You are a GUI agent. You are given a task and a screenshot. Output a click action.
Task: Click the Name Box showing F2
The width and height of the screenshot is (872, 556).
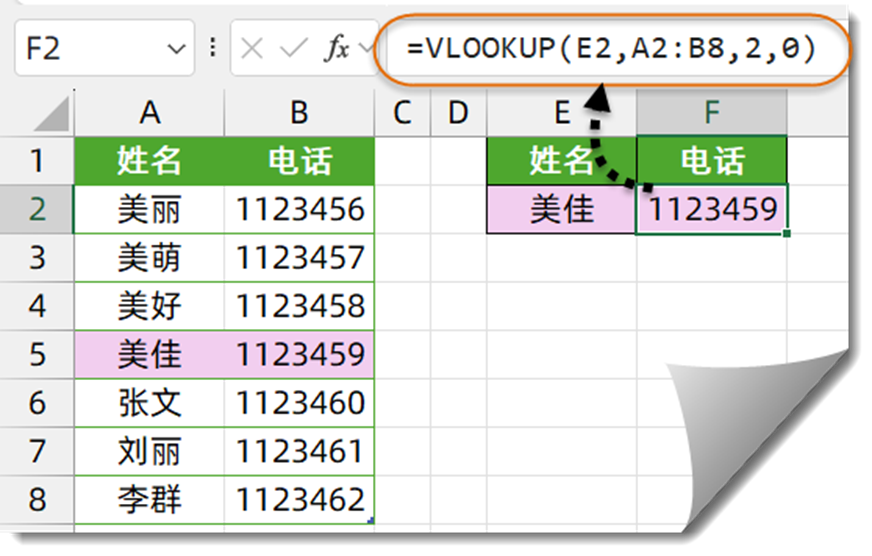tap(105, 48)
